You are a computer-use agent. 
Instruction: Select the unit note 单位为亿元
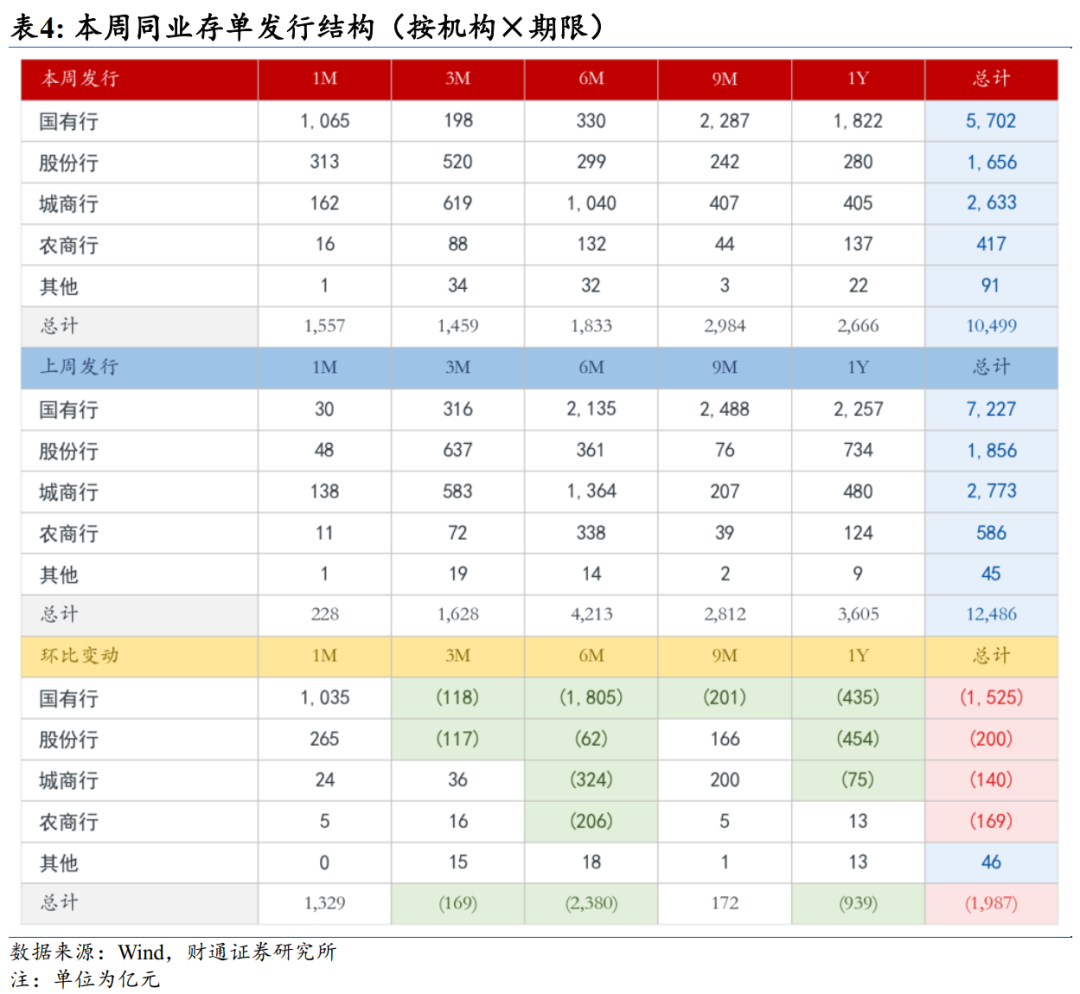107,979
